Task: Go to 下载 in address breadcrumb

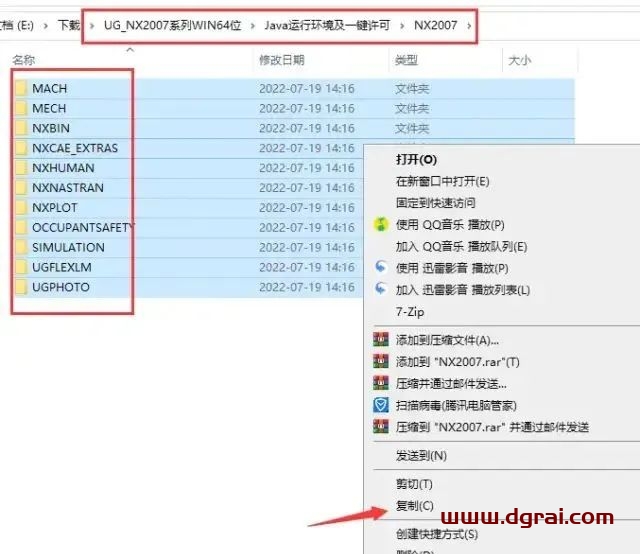Action: (x=69, y=25)
